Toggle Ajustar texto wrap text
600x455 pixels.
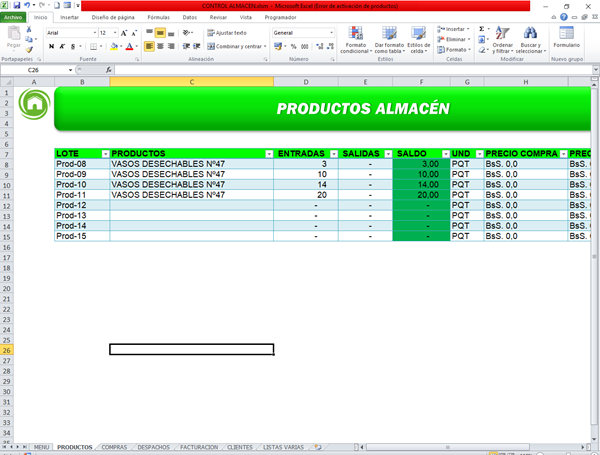(227, 33)
